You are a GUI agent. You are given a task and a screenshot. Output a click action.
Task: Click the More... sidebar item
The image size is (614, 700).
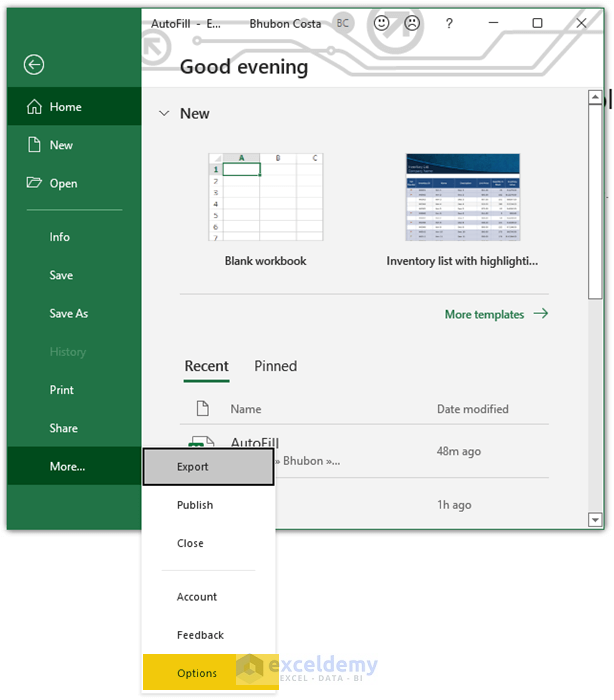(74, 466)
